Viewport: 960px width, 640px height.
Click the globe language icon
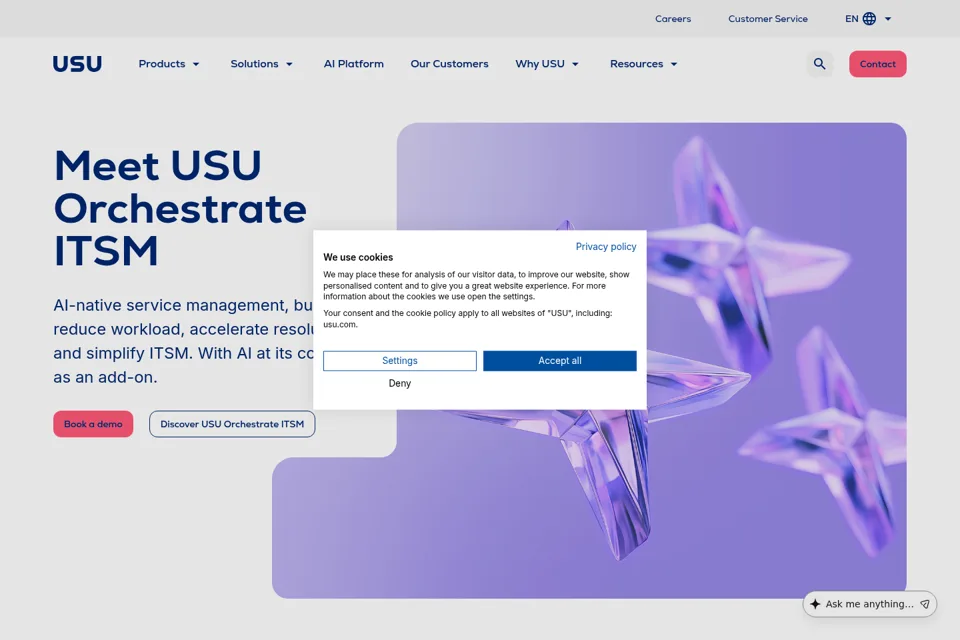(x=869, y=19)
